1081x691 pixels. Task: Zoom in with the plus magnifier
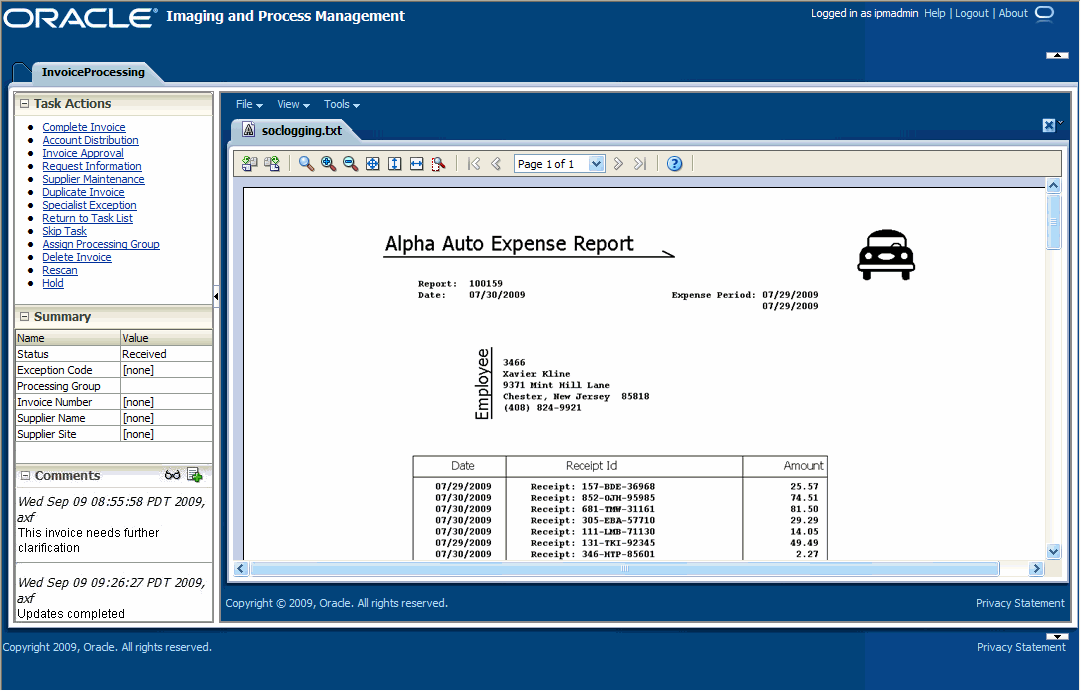[x=328, y=163]
